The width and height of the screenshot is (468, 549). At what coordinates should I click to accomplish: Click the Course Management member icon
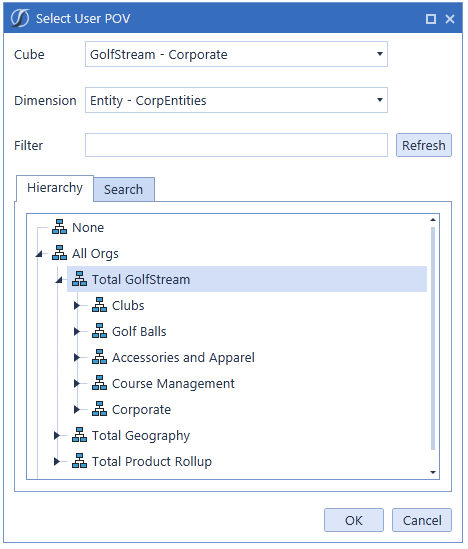(99, 383)
